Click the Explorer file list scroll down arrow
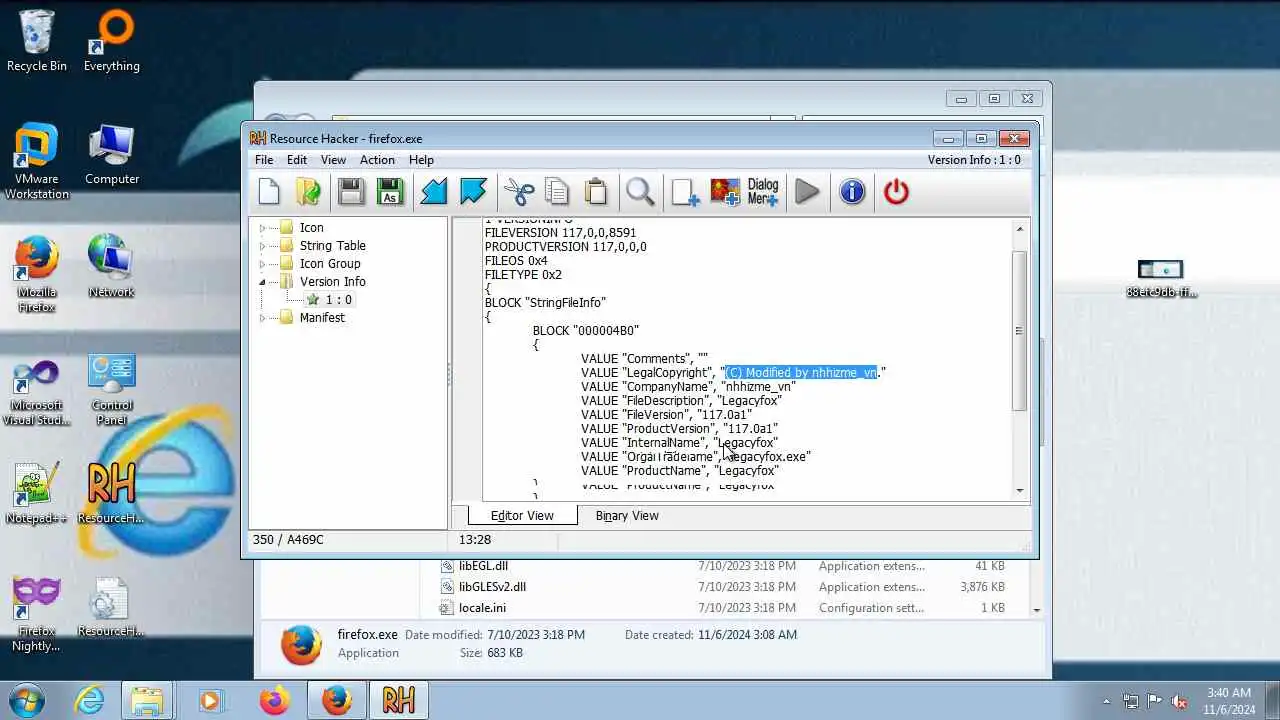Viewport: 1280px width, 720px height. [x=1036, y=610]
